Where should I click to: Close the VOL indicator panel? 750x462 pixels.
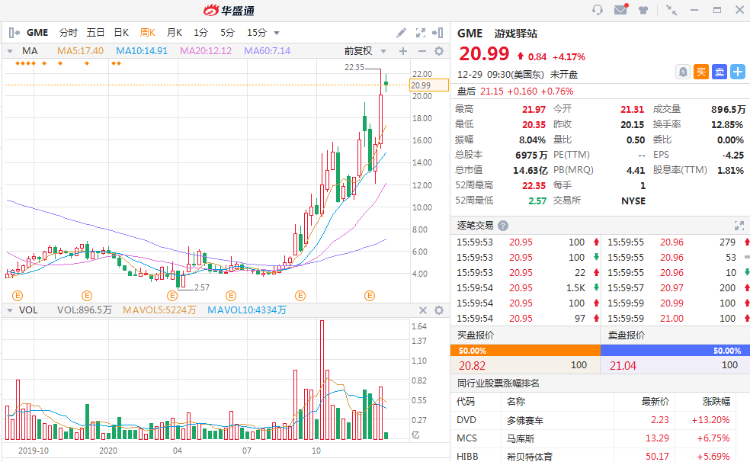click(x=423, y=310)
